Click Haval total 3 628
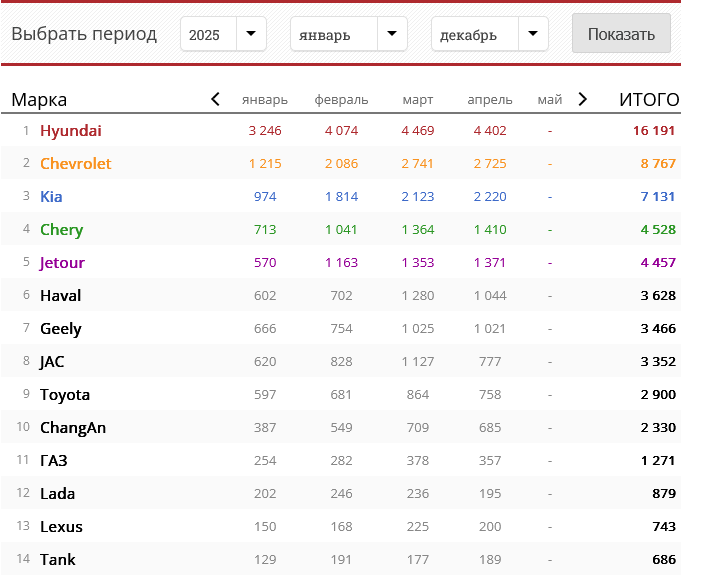 [x=658, y=296]
